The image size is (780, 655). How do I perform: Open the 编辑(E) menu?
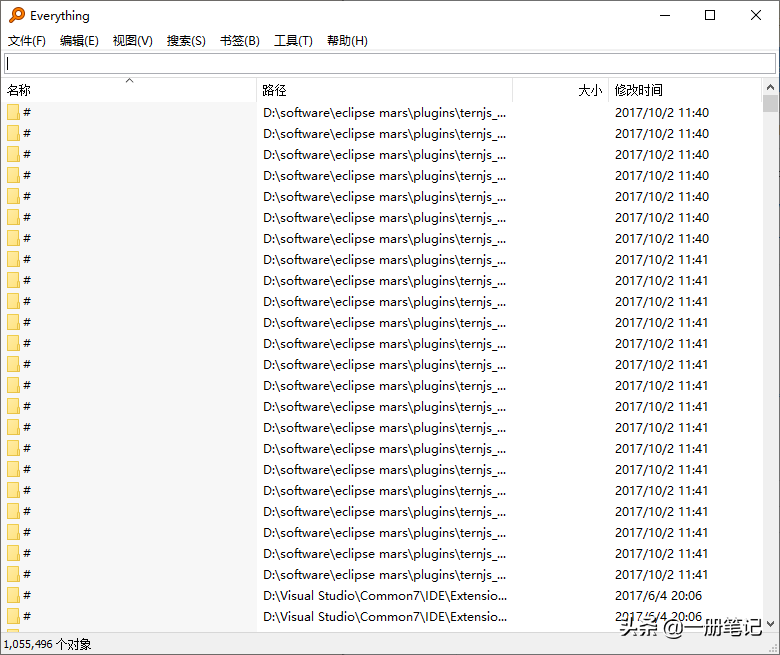pos(79,41)
